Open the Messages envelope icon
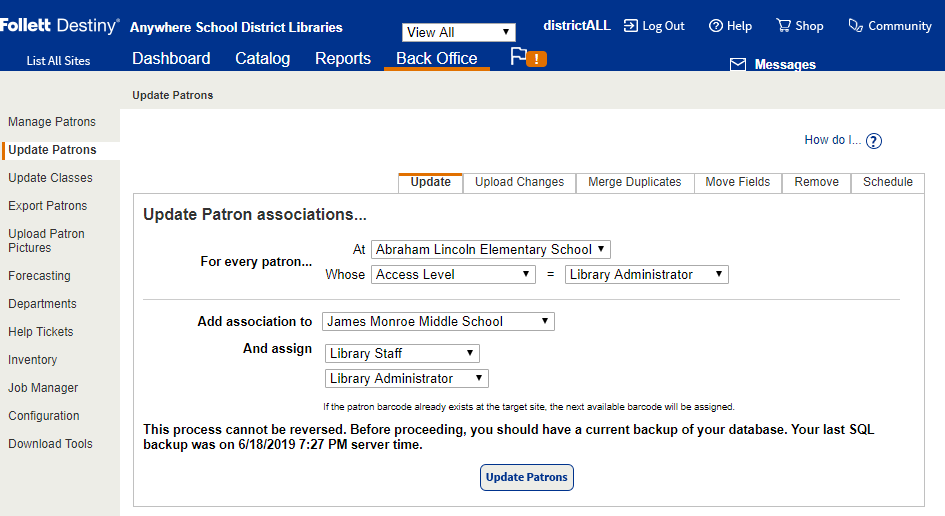The height and width of the screenshot is (516, 945). click(738, 65)
